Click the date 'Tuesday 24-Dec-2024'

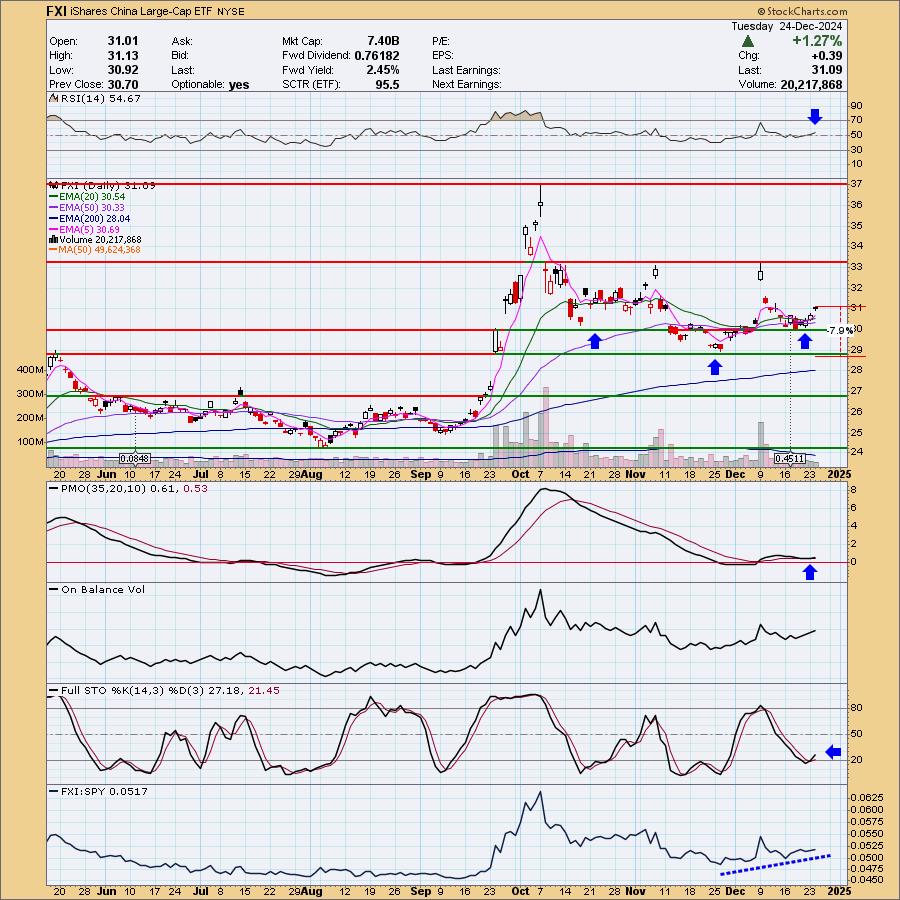(786, 26)
